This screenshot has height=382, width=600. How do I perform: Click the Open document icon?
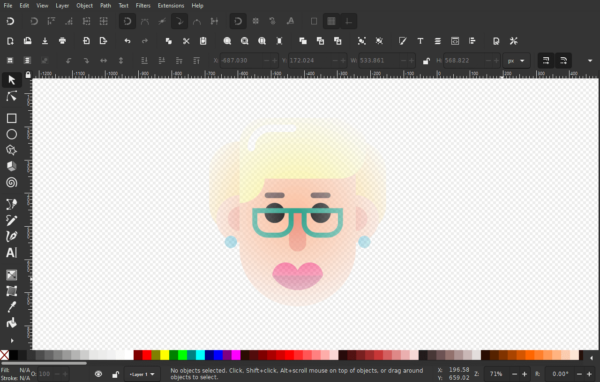(28, 41)
